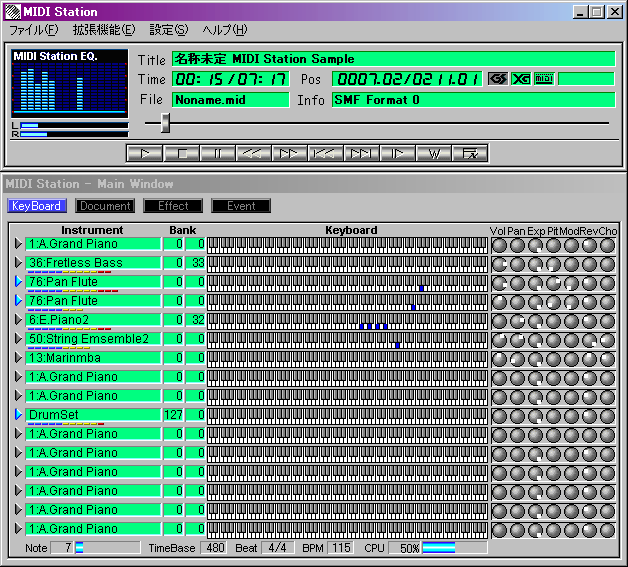Click the Time display 00:15/07:17

click(x=231, y=79)
